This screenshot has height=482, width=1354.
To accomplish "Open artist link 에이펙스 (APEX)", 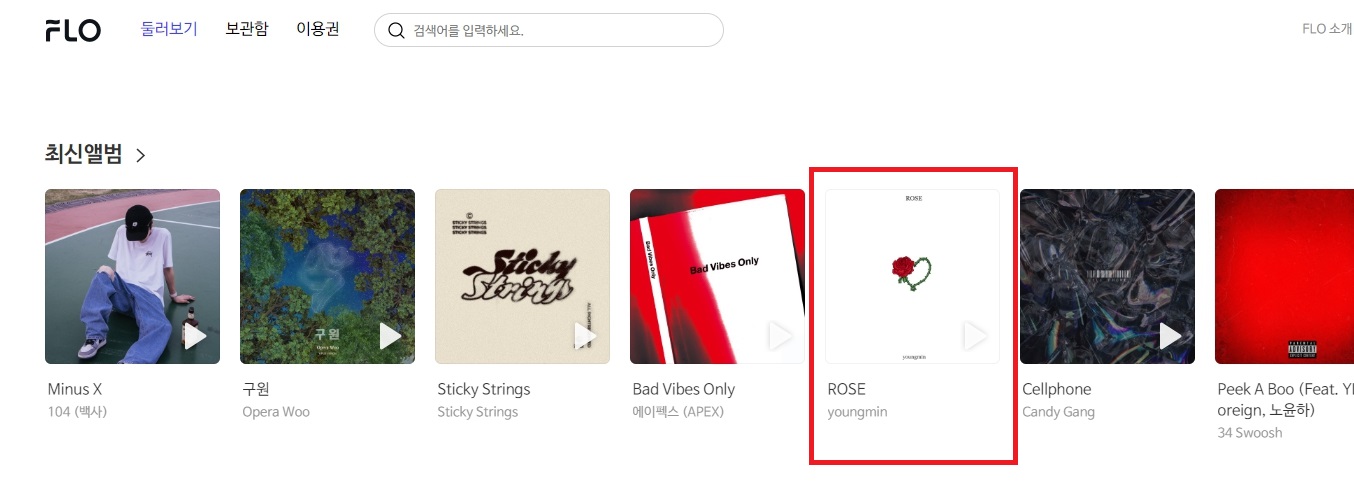I will point(678,412).
